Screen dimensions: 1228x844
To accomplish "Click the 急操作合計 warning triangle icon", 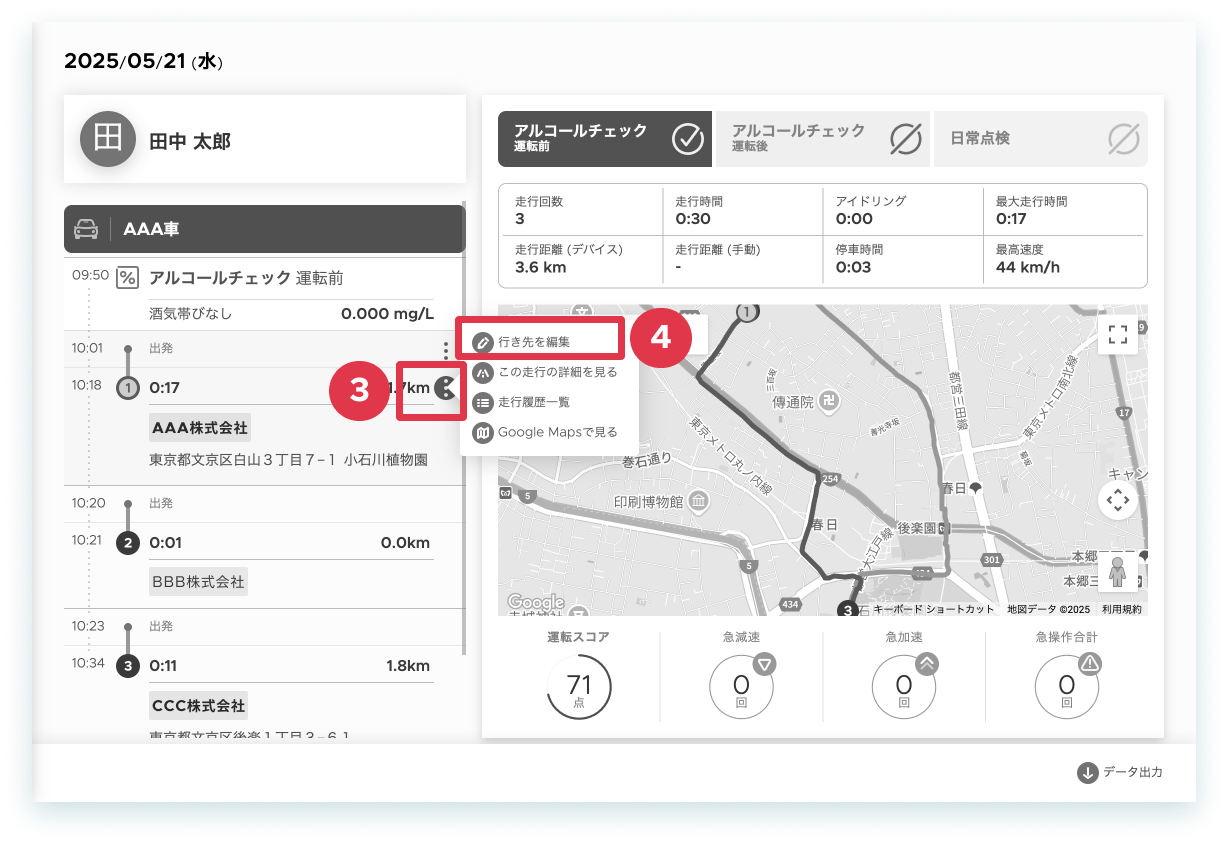I will [x=1090, y=663].
